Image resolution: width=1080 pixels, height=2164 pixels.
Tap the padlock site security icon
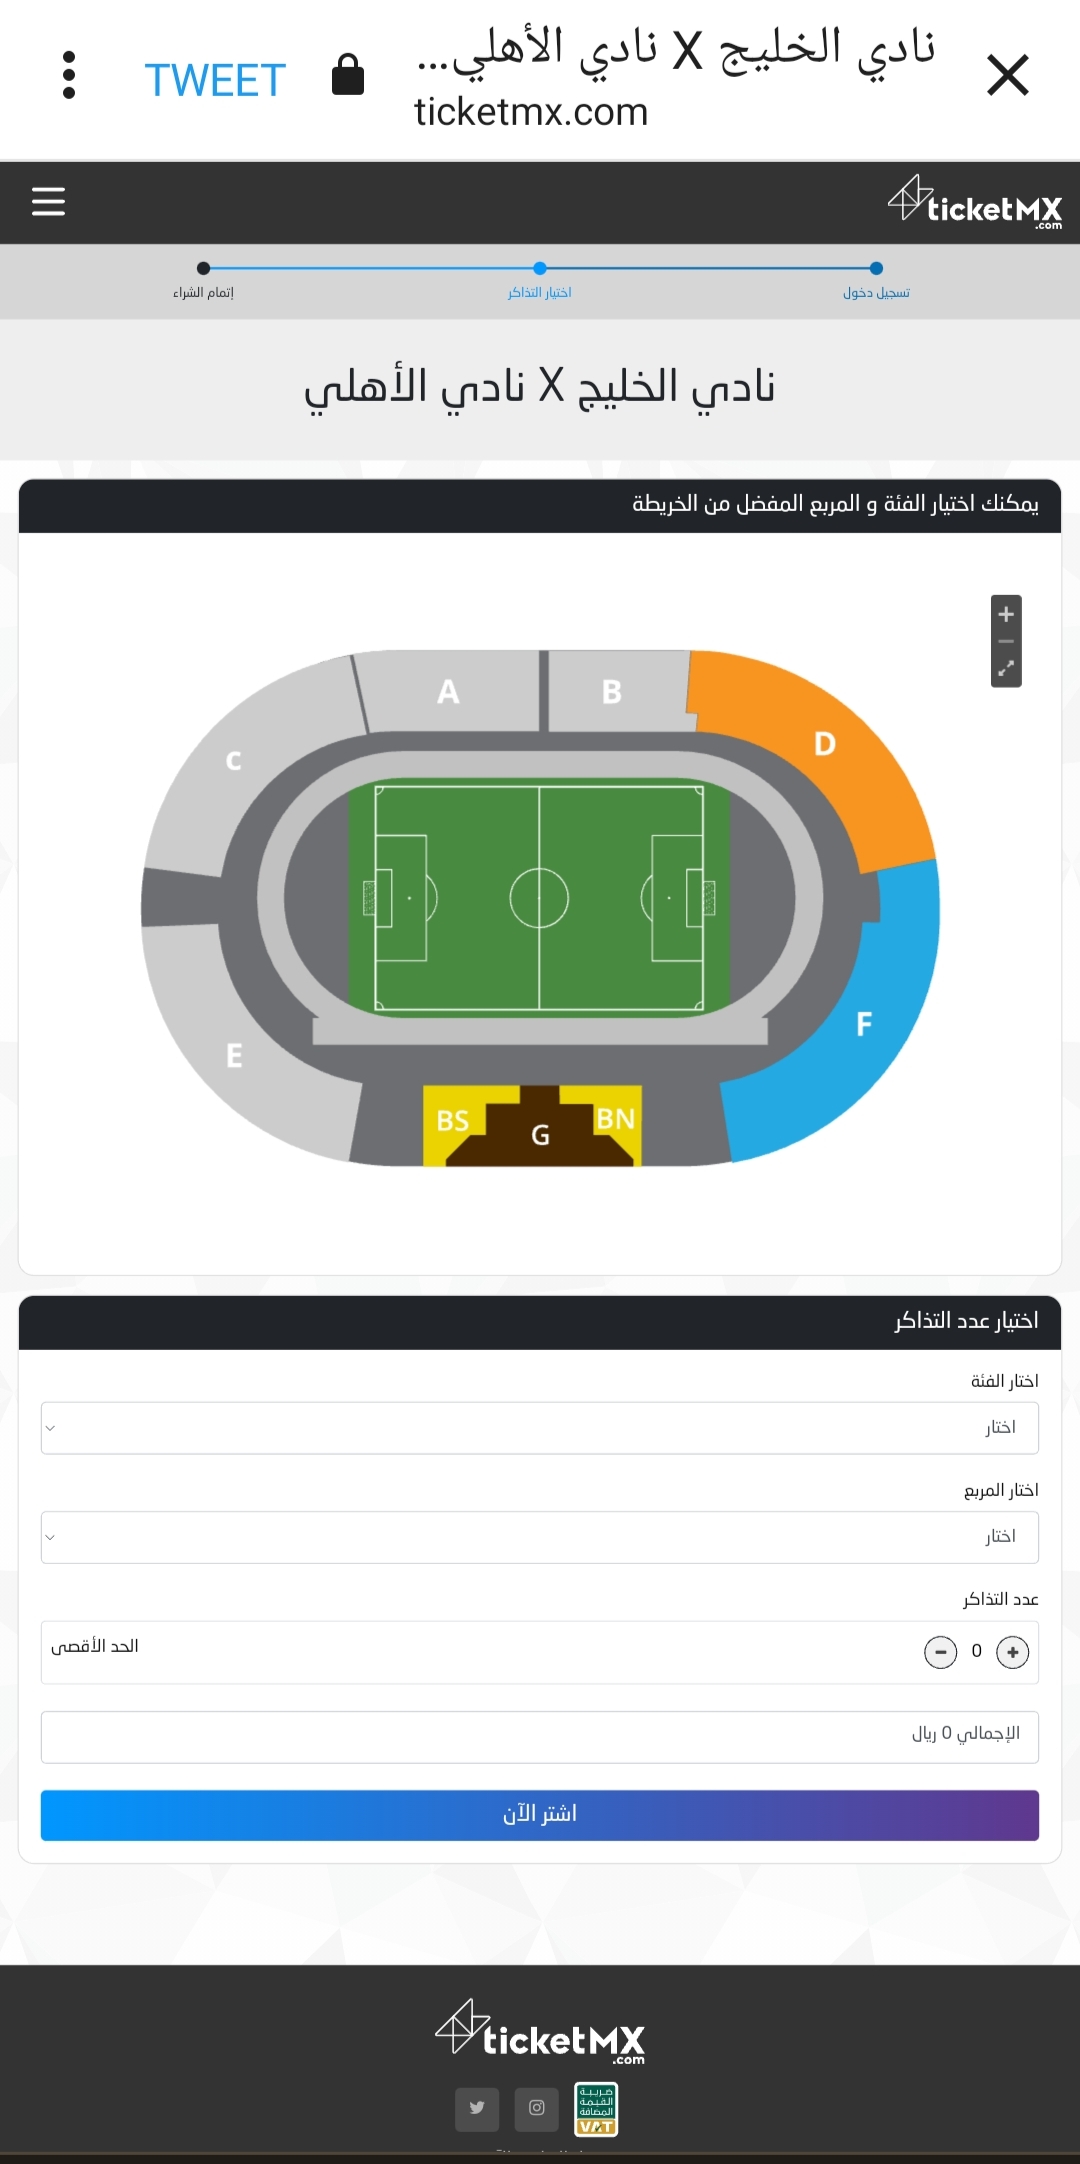347,75
